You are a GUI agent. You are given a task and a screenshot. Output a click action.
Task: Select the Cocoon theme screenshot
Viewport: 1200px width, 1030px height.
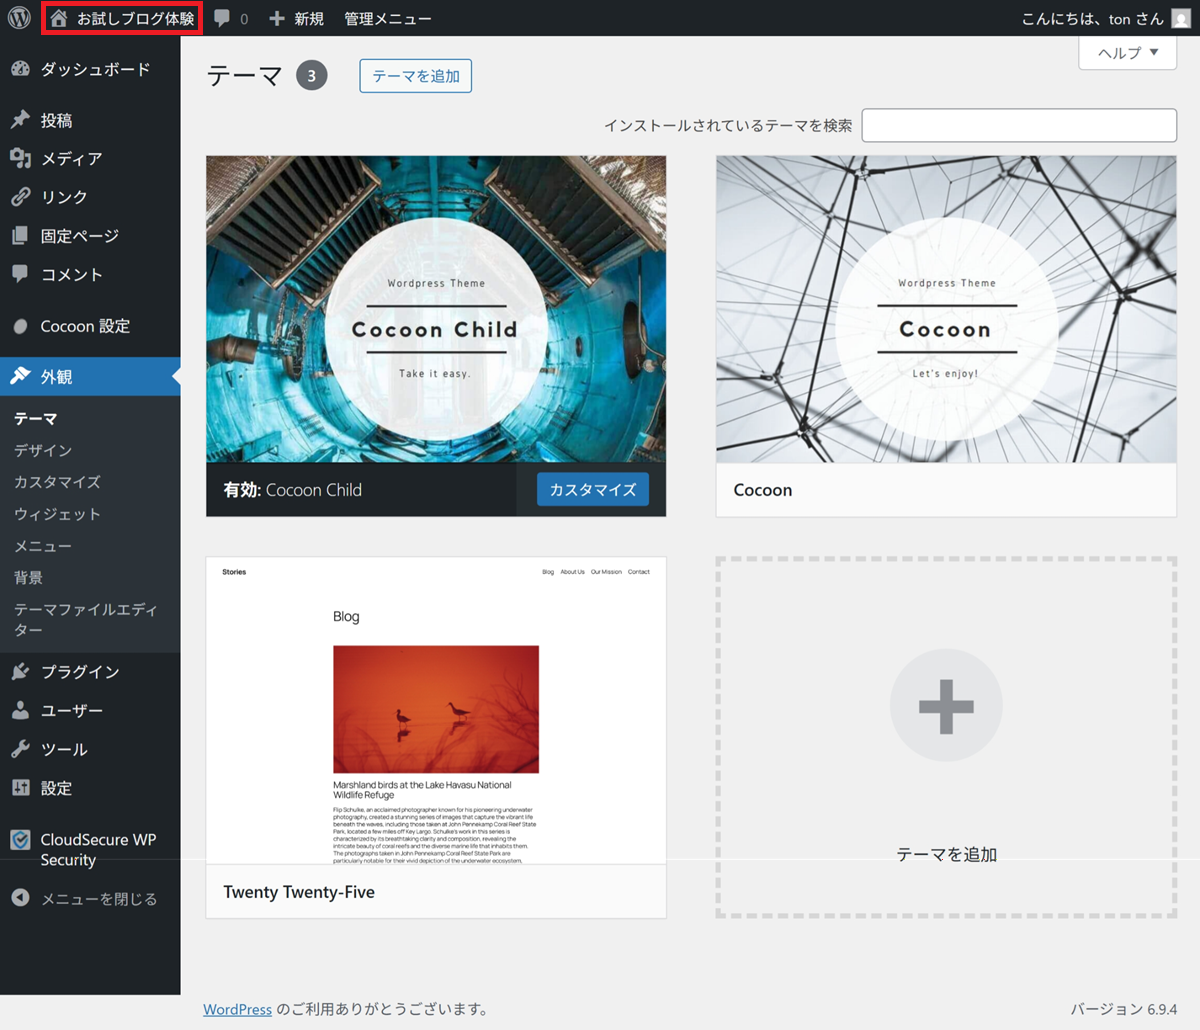point(946,309)
